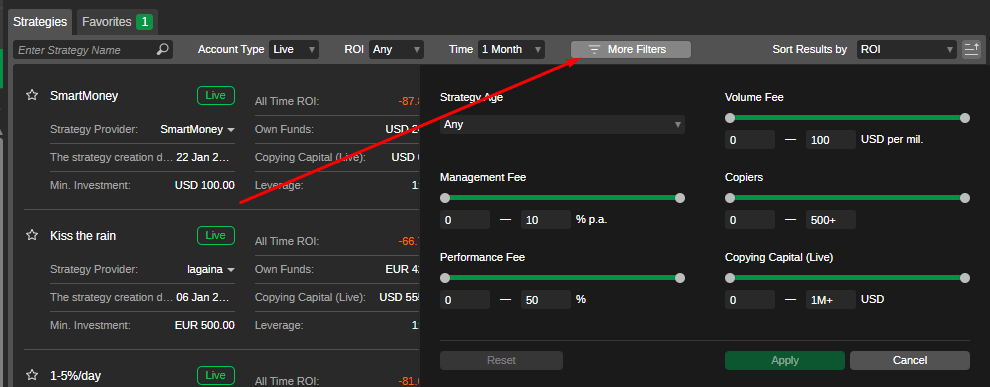Click Performance Fee minimum slider handle
The image size is (990, 387).
(x=445, y=278)
